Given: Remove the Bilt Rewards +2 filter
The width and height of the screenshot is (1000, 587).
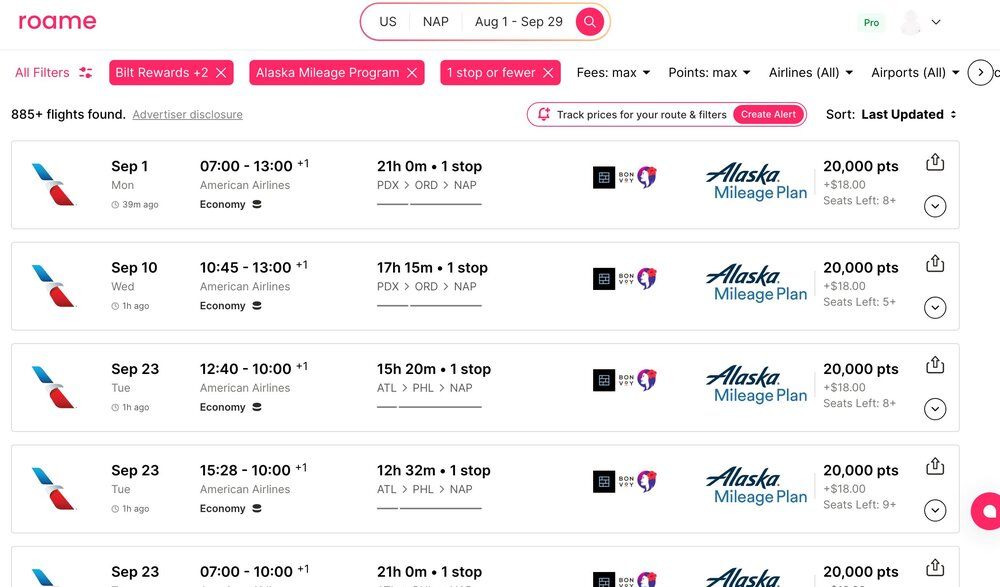Looking at the screenshot, I should point(222,73).
